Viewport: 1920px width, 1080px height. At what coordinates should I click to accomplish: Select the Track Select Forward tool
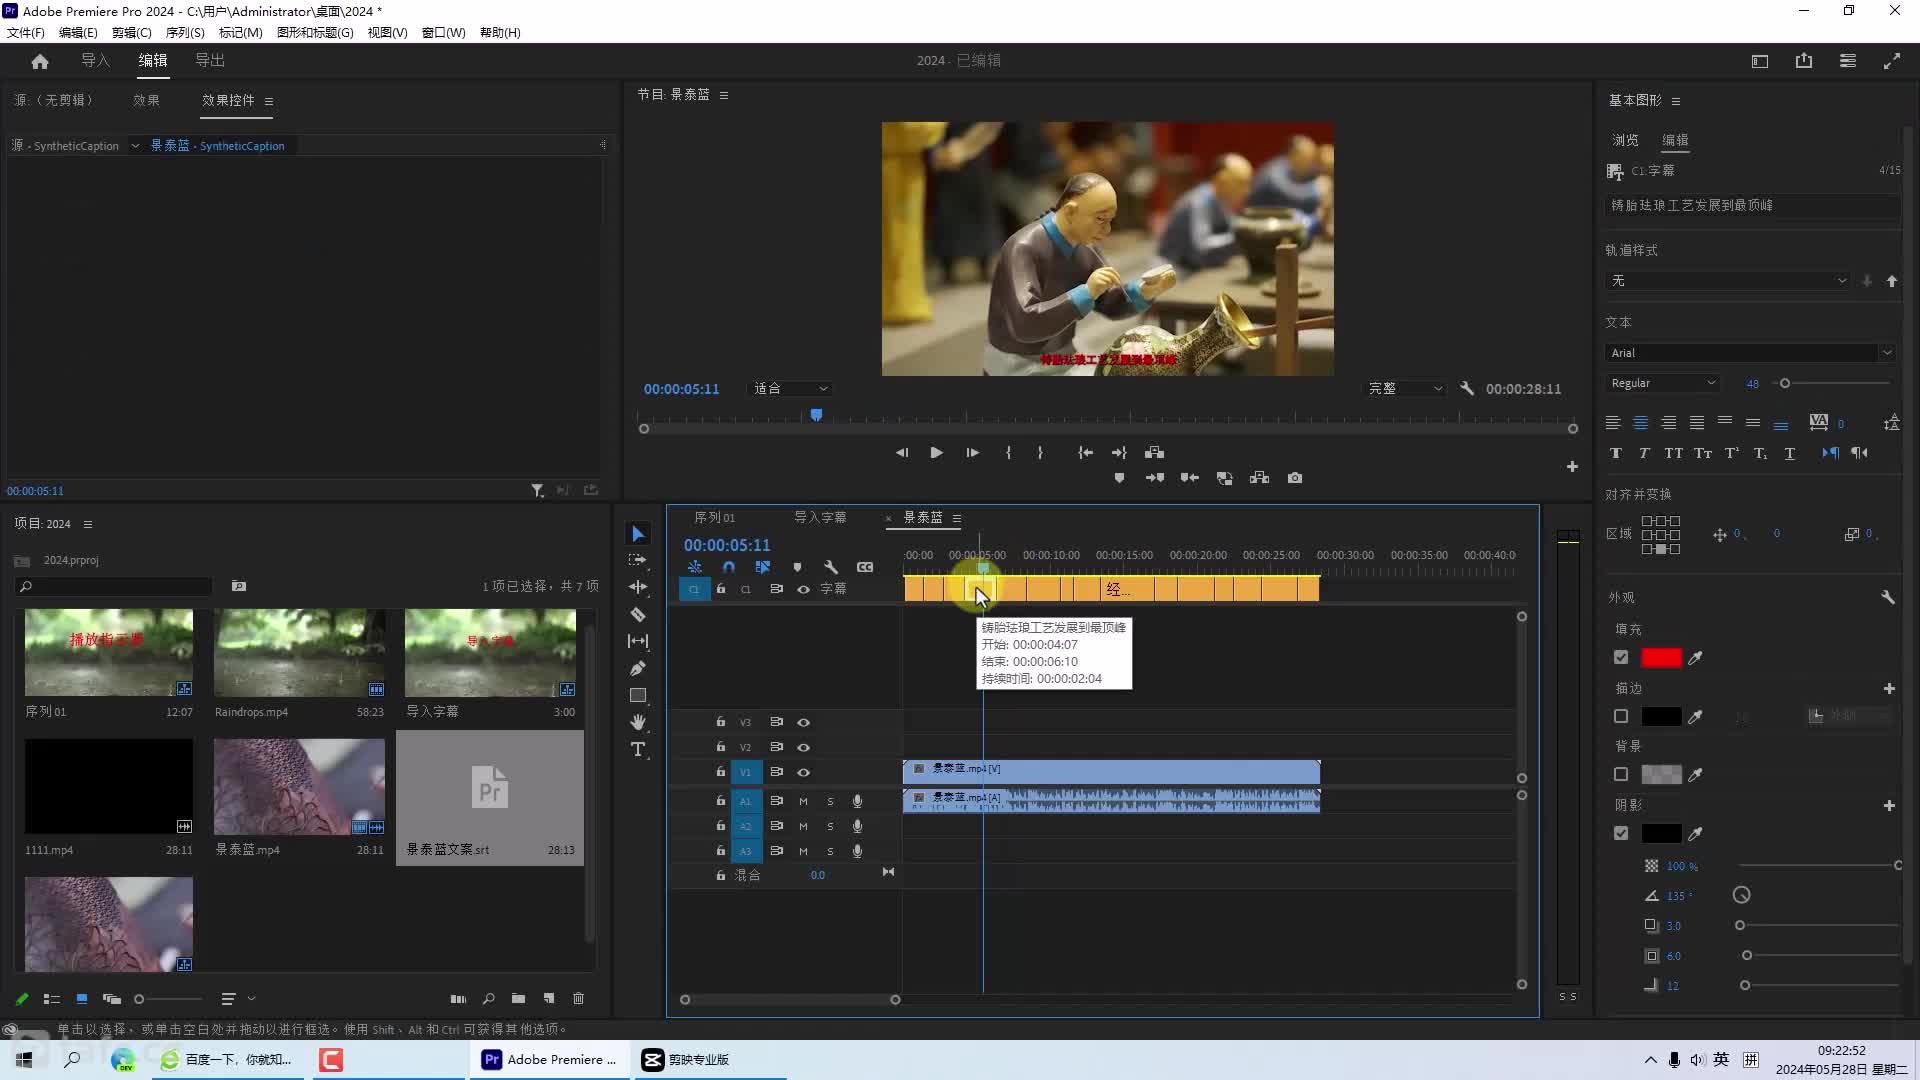click(638, 561)
